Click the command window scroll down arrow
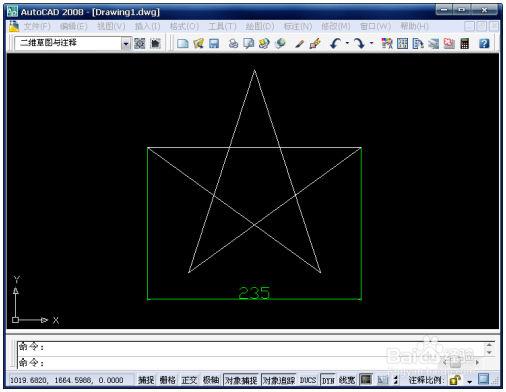Image resolution: width=506 pixels, height=392 pixels. (x=489, y=352)
